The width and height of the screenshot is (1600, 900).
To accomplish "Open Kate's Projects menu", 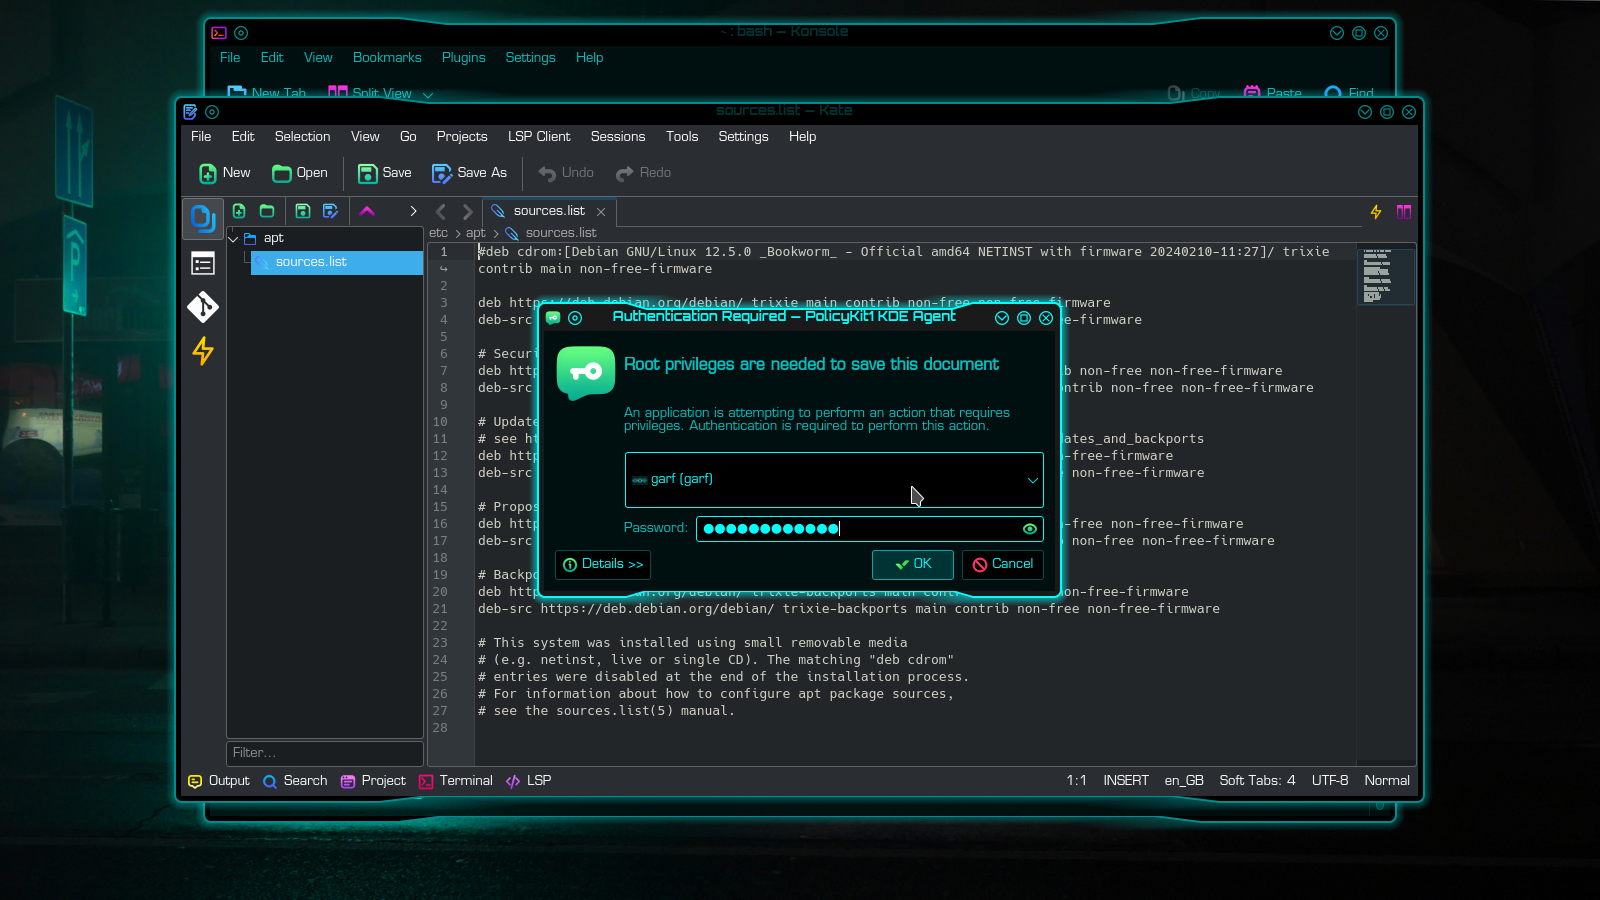I will point(462,137).
